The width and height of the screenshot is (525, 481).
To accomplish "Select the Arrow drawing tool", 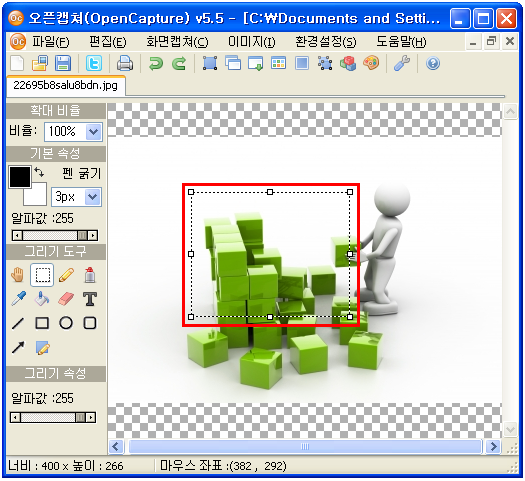I will [18, 347].
